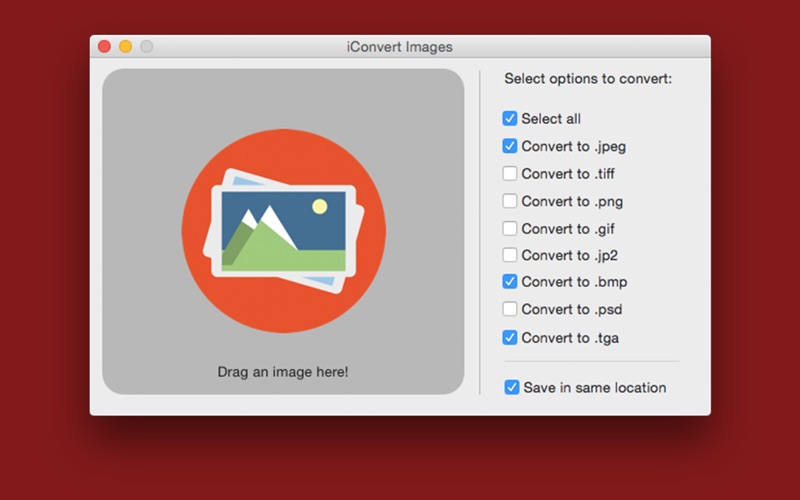Click the iConvert Images window title
This screenshot has height=500, width=800.
pyautogui.click(x=399, y=46)
